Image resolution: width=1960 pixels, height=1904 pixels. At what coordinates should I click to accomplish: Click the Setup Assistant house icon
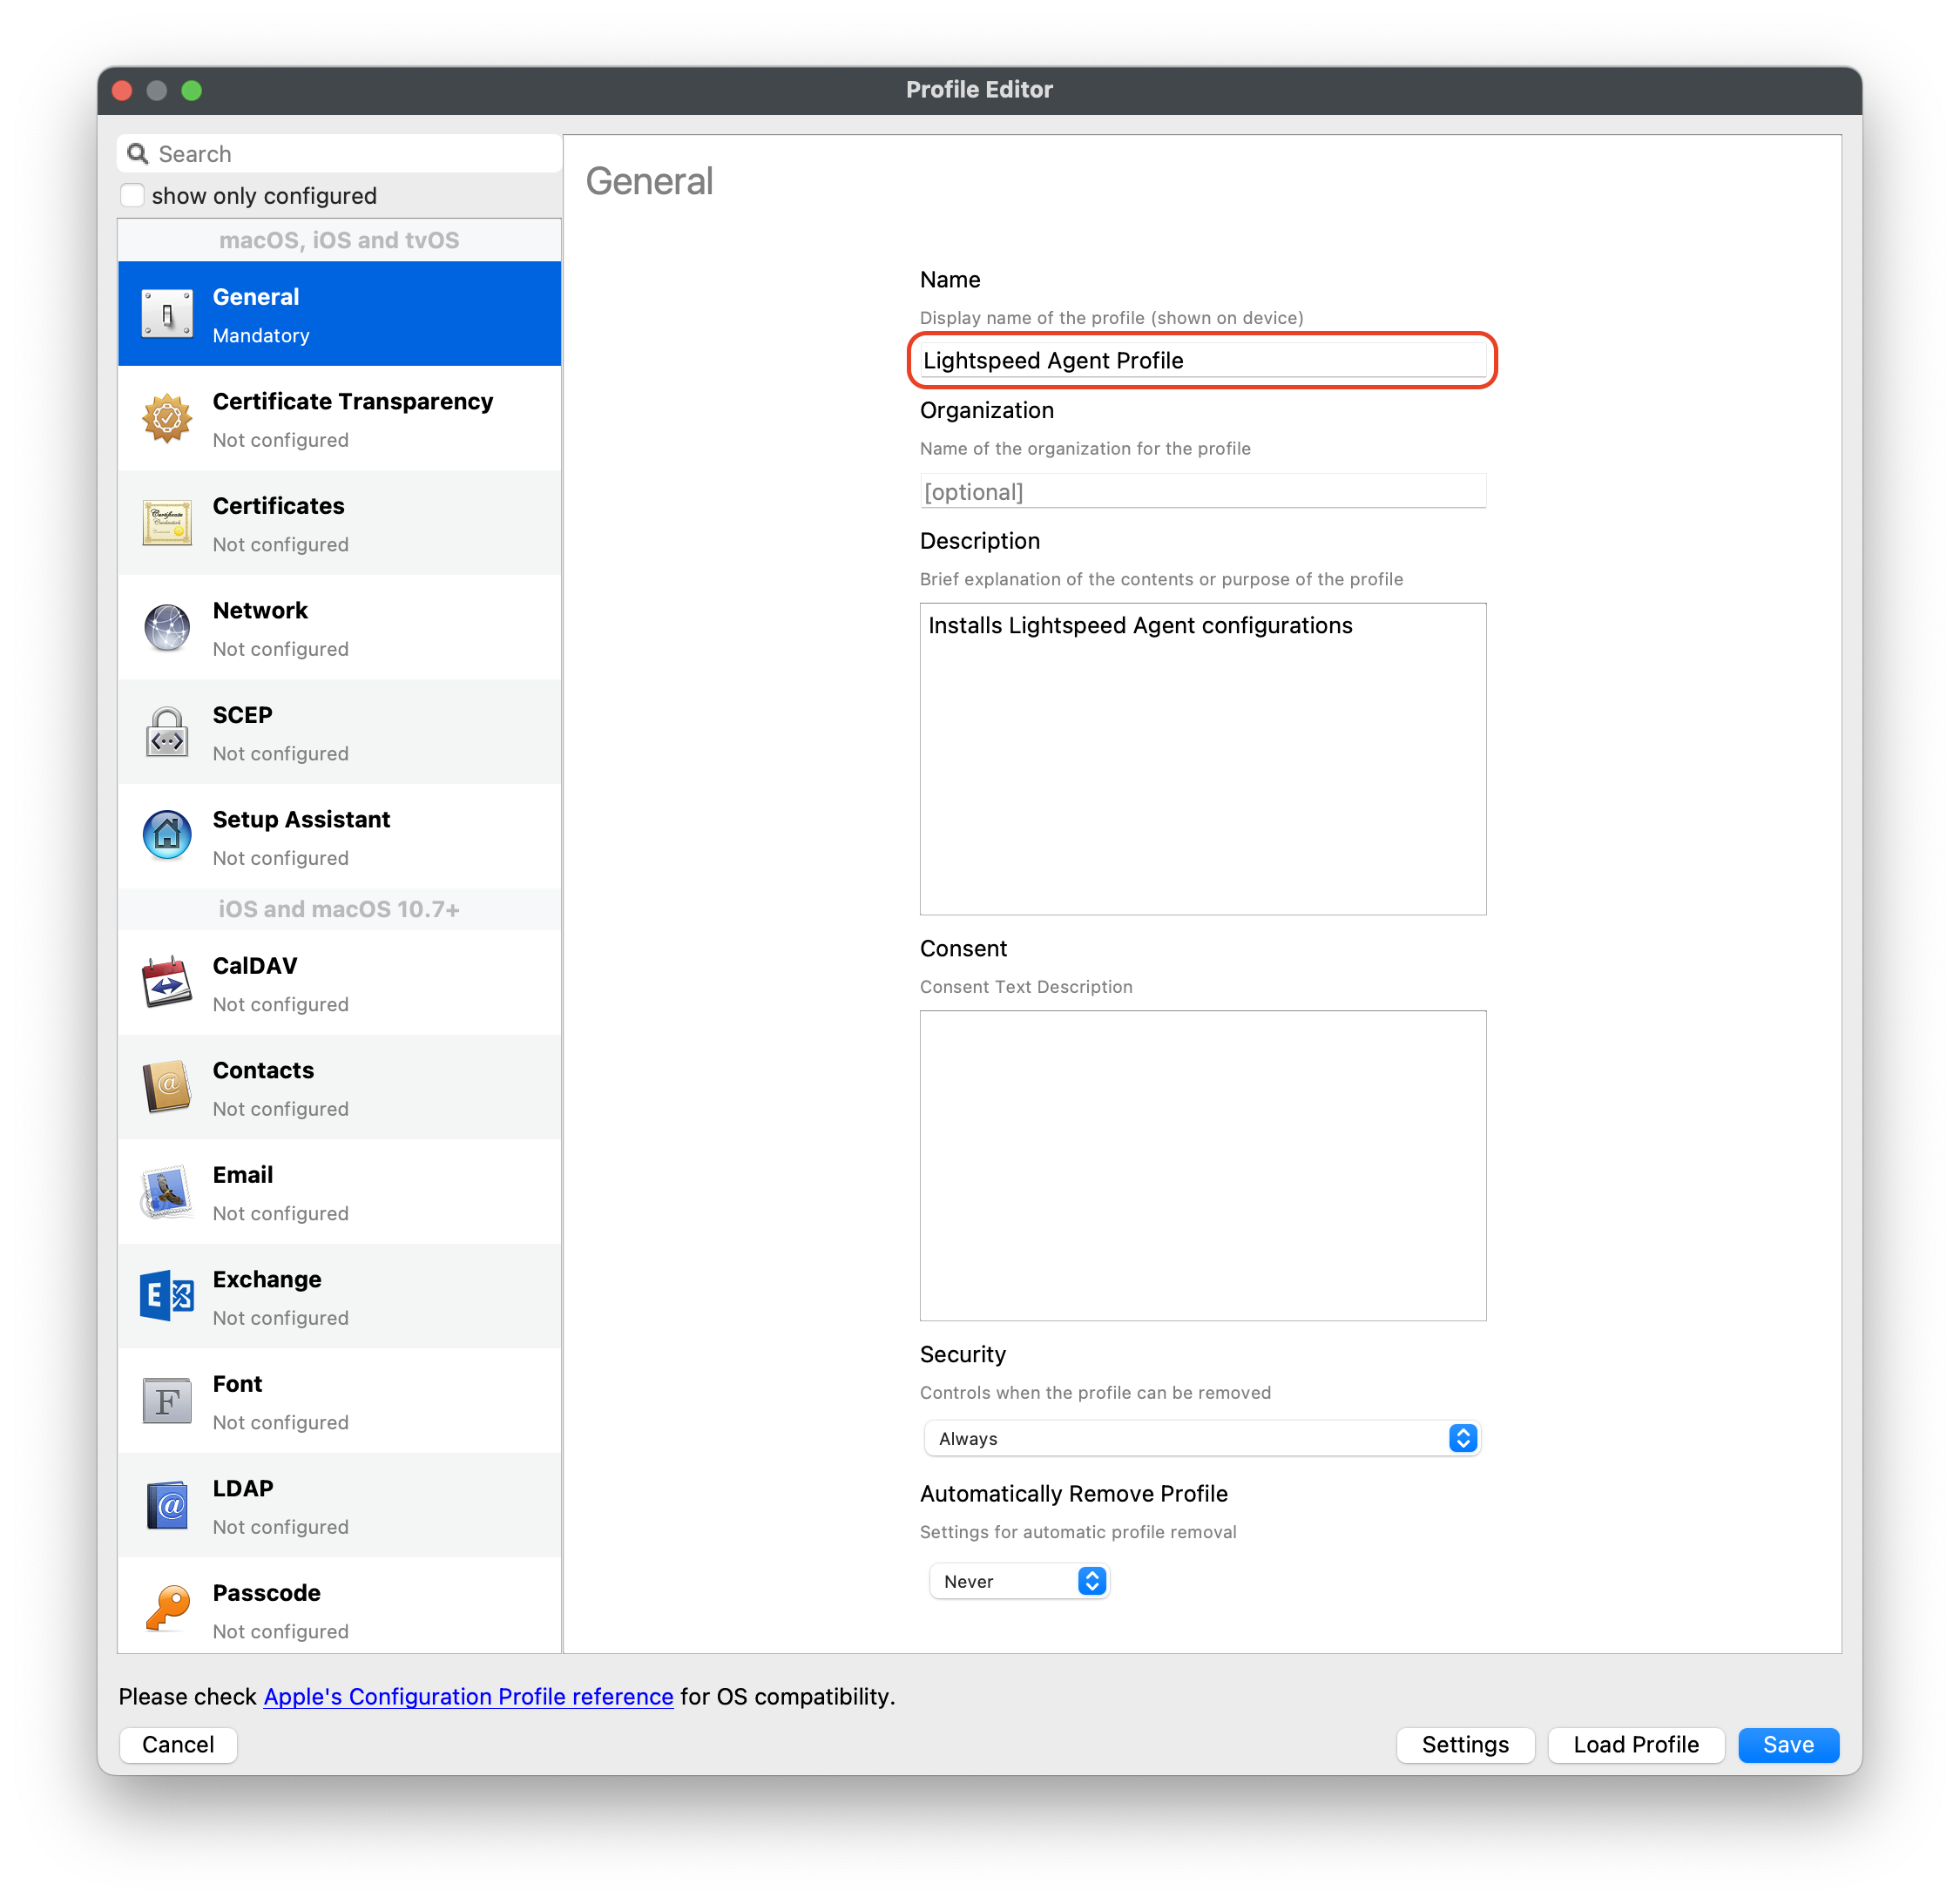pyautogui.click(x=167, y=837)
